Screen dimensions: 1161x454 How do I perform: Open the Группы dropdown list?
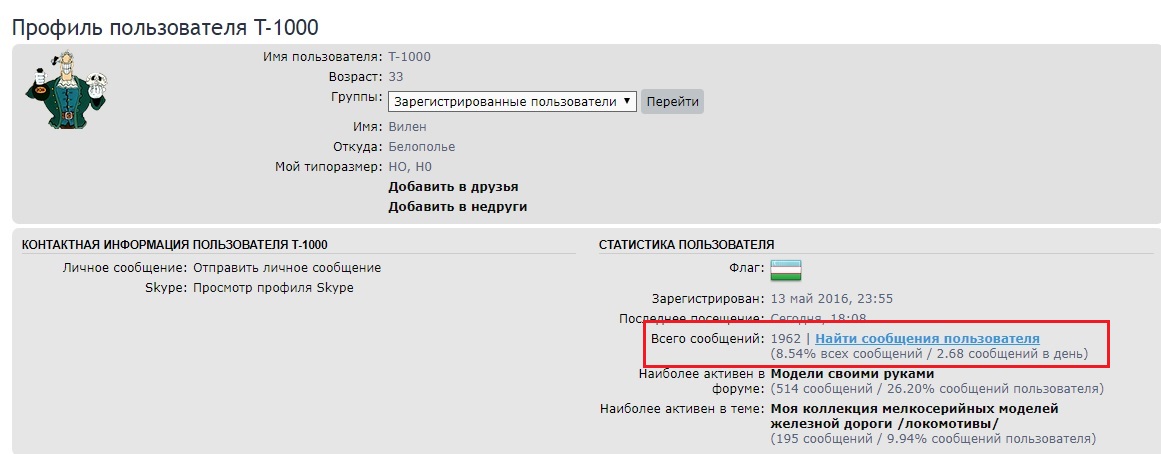point(511,102)
